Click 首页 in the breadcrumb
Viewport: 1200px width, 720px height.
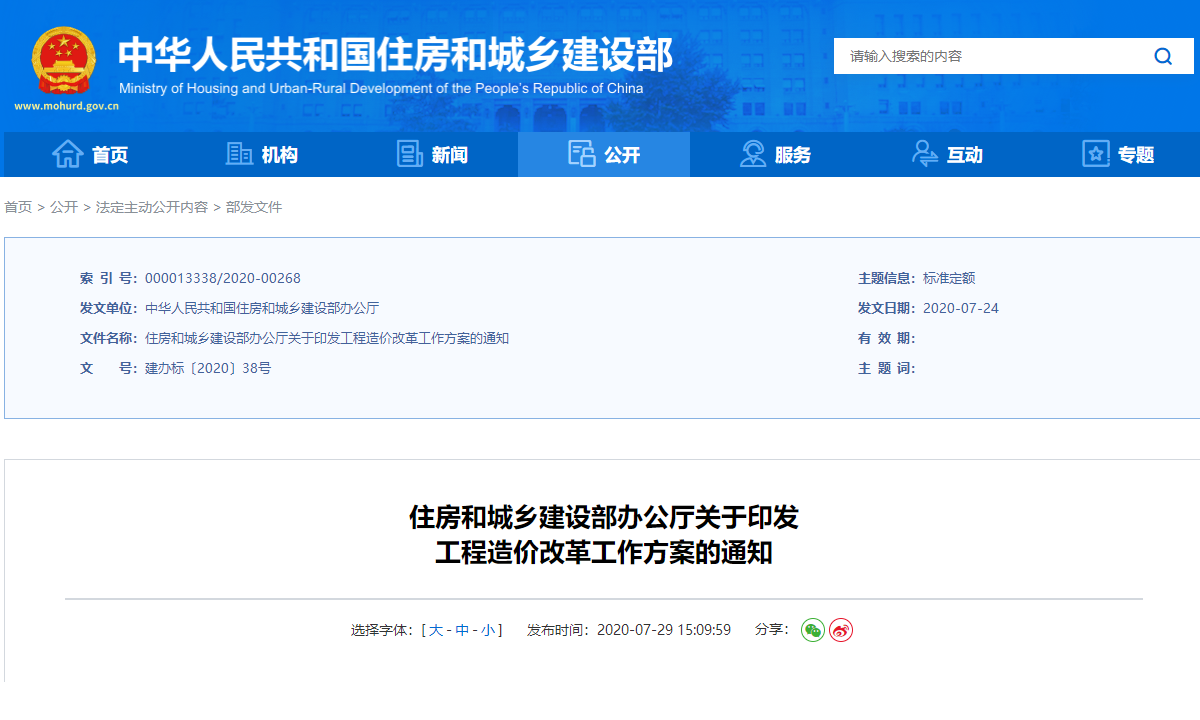tap(18, 207)
